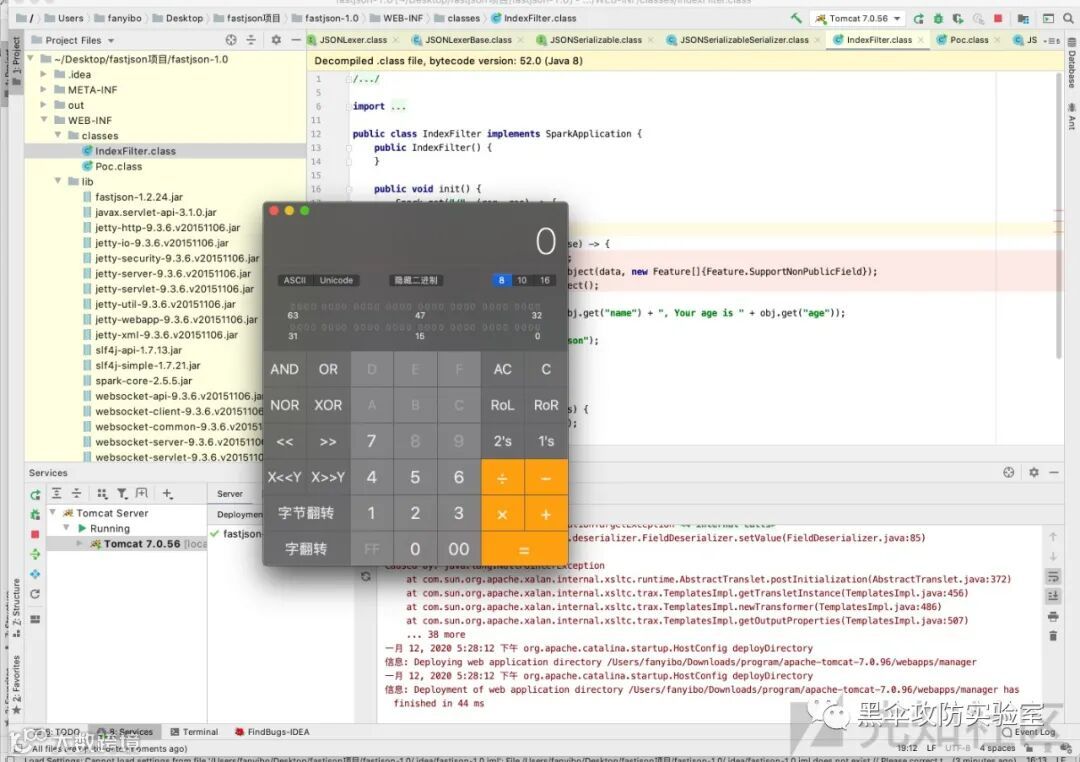Click Collapse All icon in Services toolbar
1080x762 pixels.
(76, 493)
